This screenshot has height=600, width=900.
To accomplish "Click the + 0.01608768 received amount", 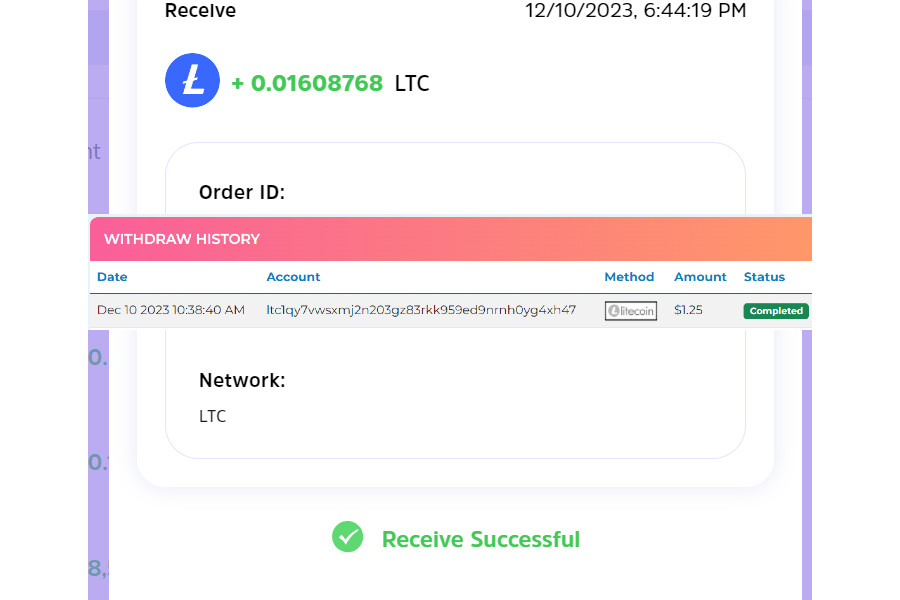I will 307,83.
